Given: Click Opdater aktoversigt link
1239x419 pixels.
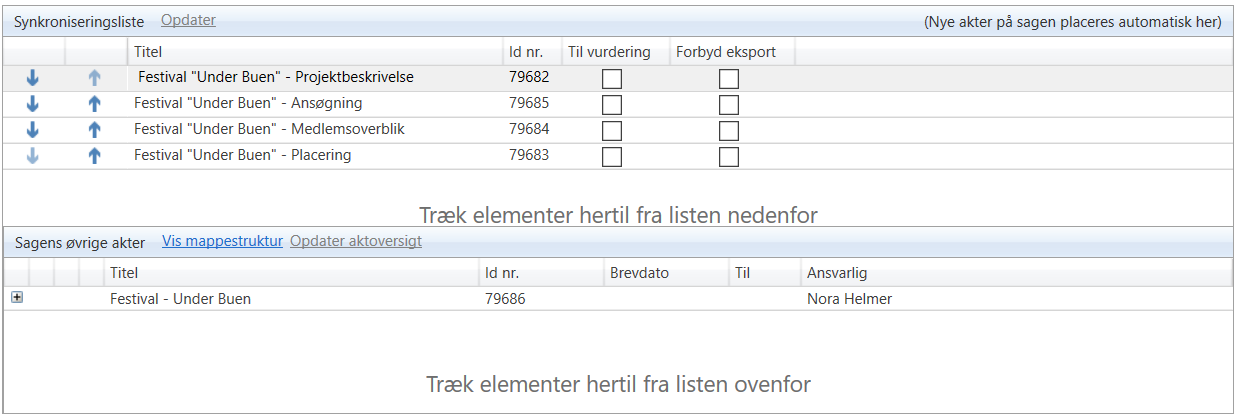Looking at the screenshot, I should [x=355, y=241].
